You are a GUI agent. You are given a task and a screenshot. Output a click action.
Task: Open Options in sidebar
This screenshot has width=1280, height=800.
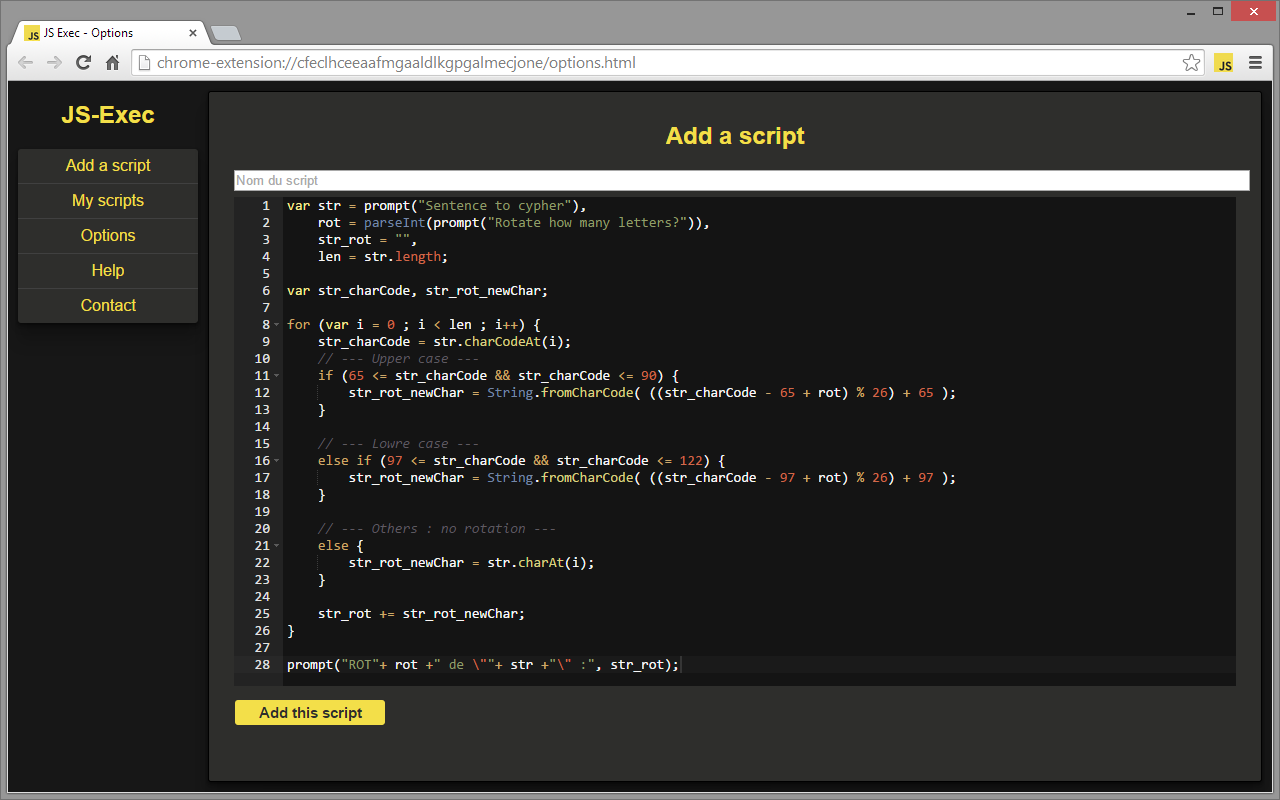point(108,236)
